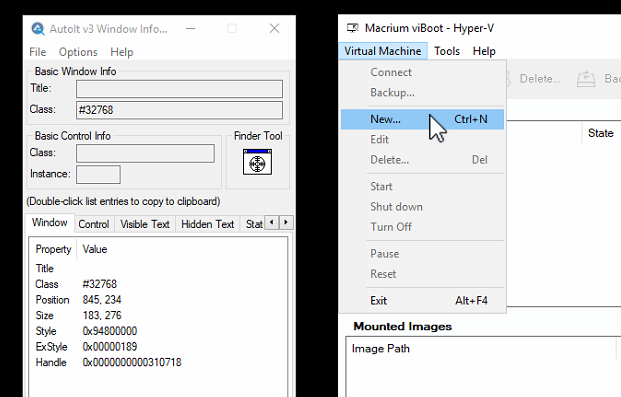
Task: Choose Exit from the Virtual Machine menu
Action: 423,301
